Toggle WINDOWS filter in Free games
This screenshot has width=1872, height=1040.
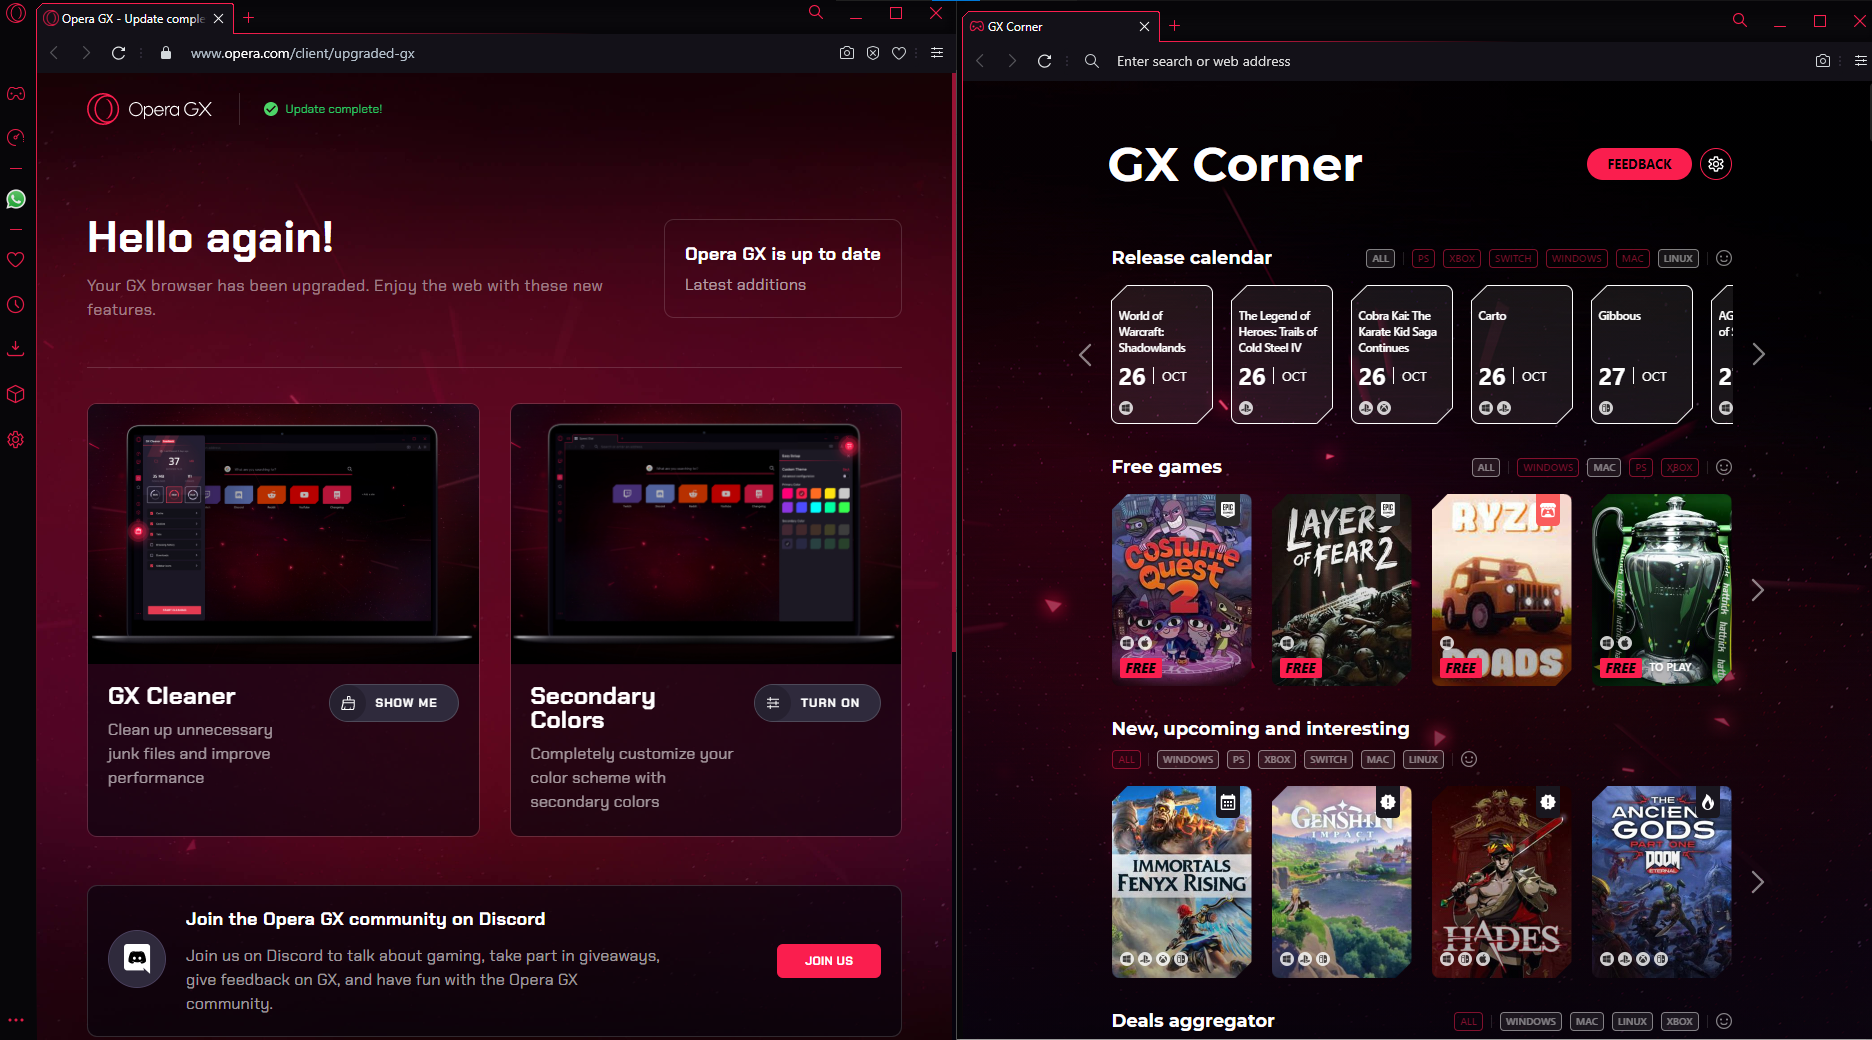1548,467
